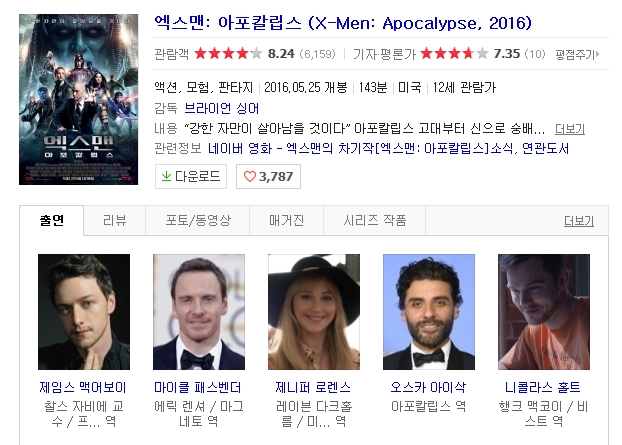
Task: Expand plot summary with 더보기 link
Action: (x=570, y=129)
